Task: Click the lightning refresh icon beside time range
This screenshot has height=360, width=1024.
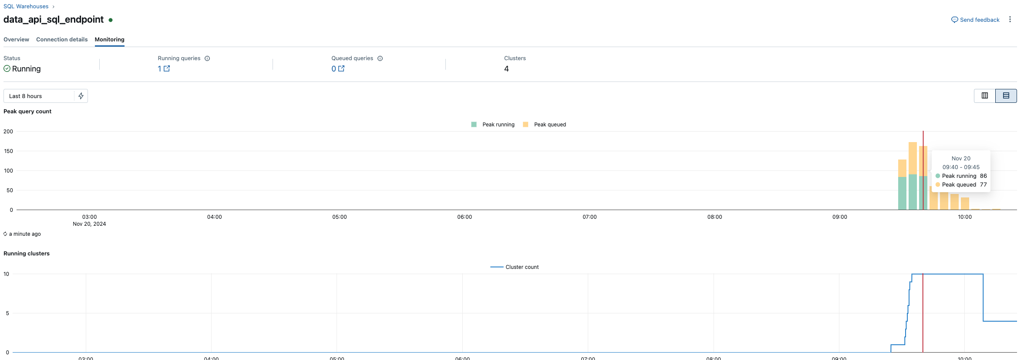Action: pyautogui.click(x=81, y=96)
